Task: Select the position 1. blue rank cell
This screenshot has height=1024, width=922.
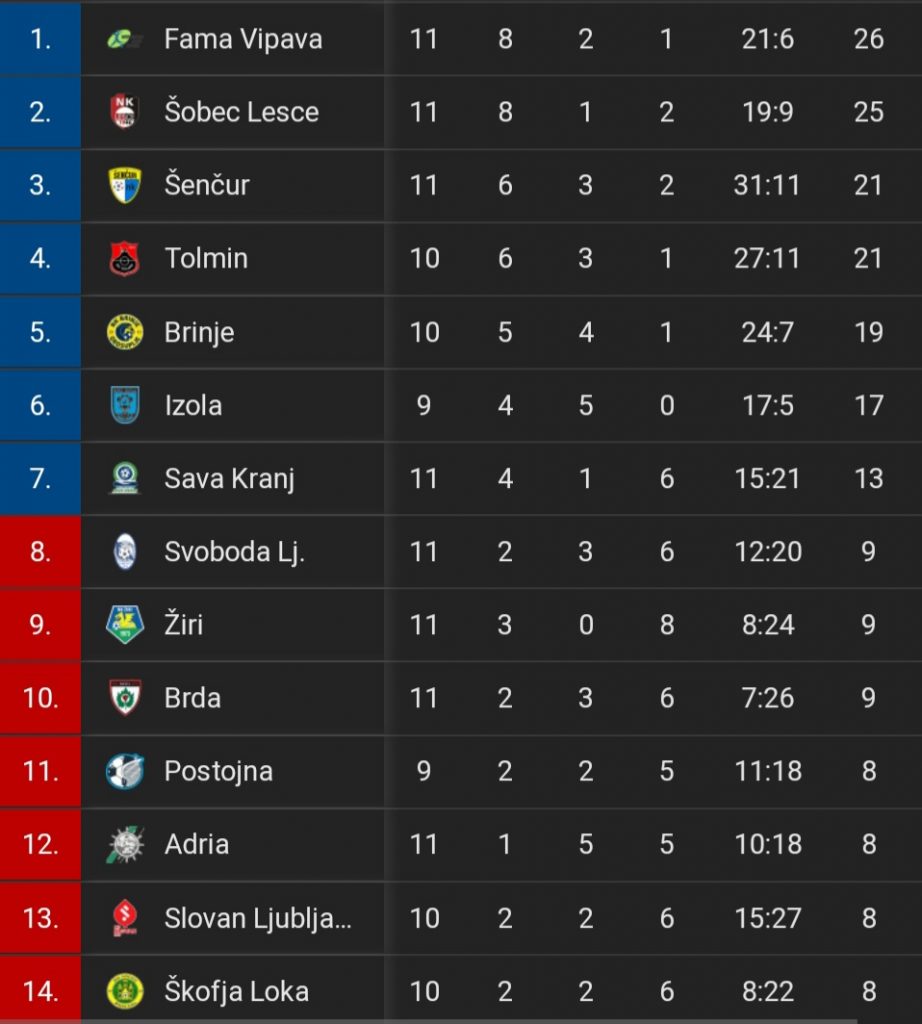Action: click(x=40, y=39)
